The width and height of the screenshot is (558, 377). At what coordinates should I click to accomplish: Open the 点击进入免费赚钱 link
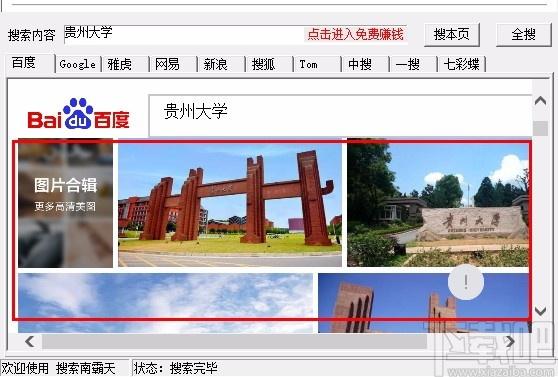tap(356, 35)
